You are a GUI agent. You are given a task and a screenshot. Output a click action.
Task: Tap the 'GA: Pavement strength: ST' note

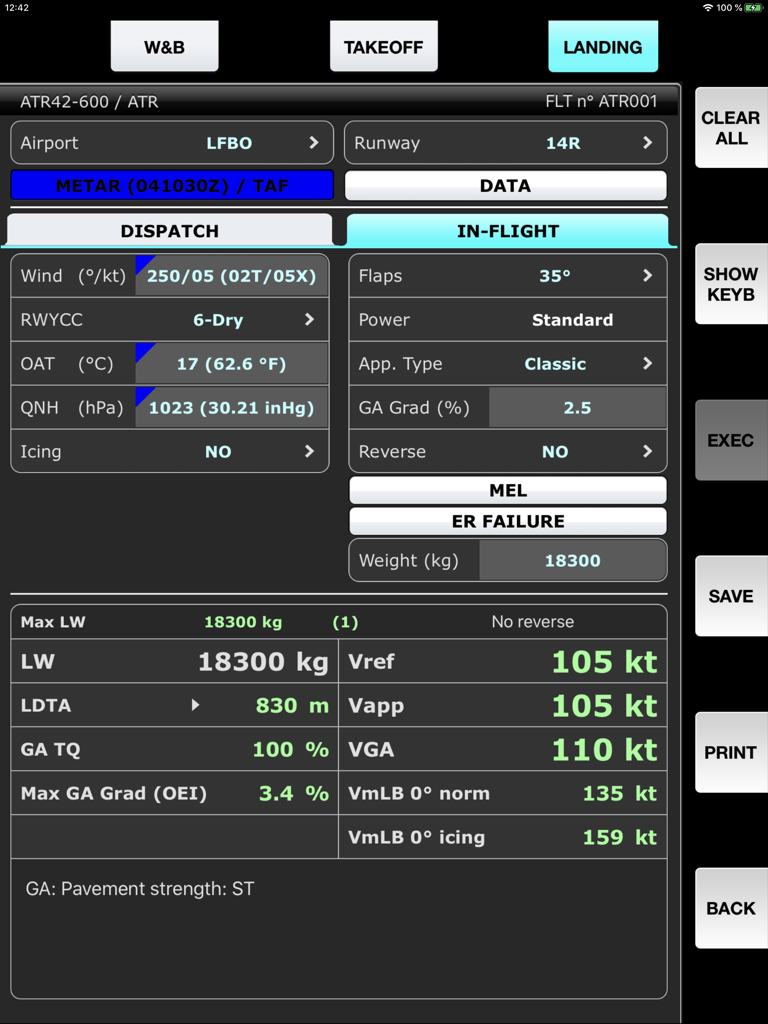[x=140, y=889]
